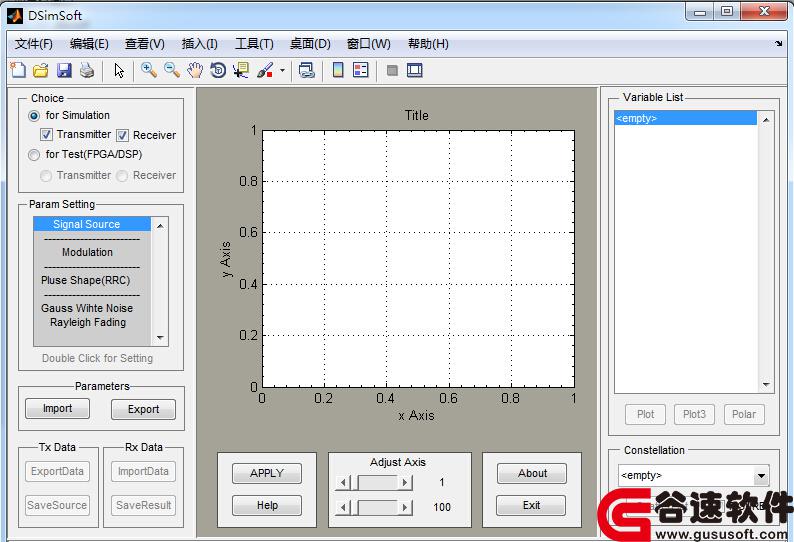The height and width of the screenshot is (542, 794).
Task: Click the lower Adjust Axis slider track
Action: click(x=374, y=507)
